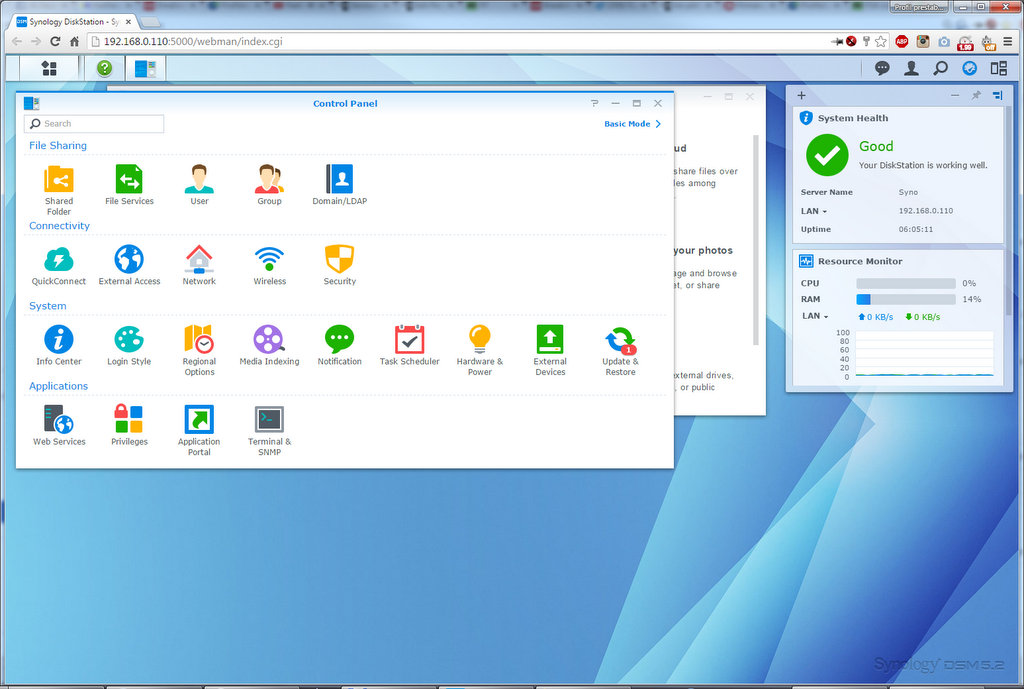Expand the LAN dropdown in System Health
Image resolution: width=1024 pixels, height=689 pixels.
[814, 211]
